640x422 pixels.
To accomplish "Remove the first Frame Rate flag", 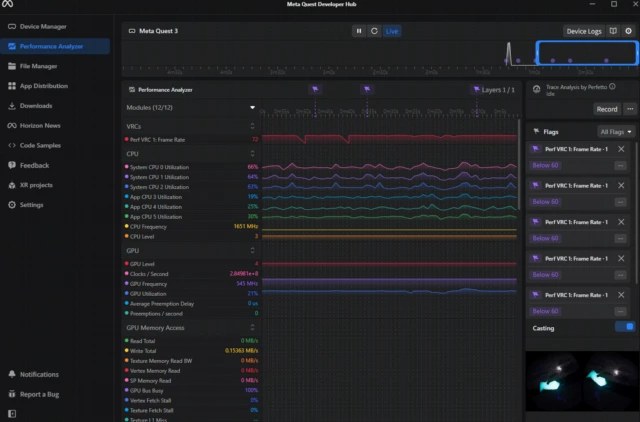I will (621, 149).
